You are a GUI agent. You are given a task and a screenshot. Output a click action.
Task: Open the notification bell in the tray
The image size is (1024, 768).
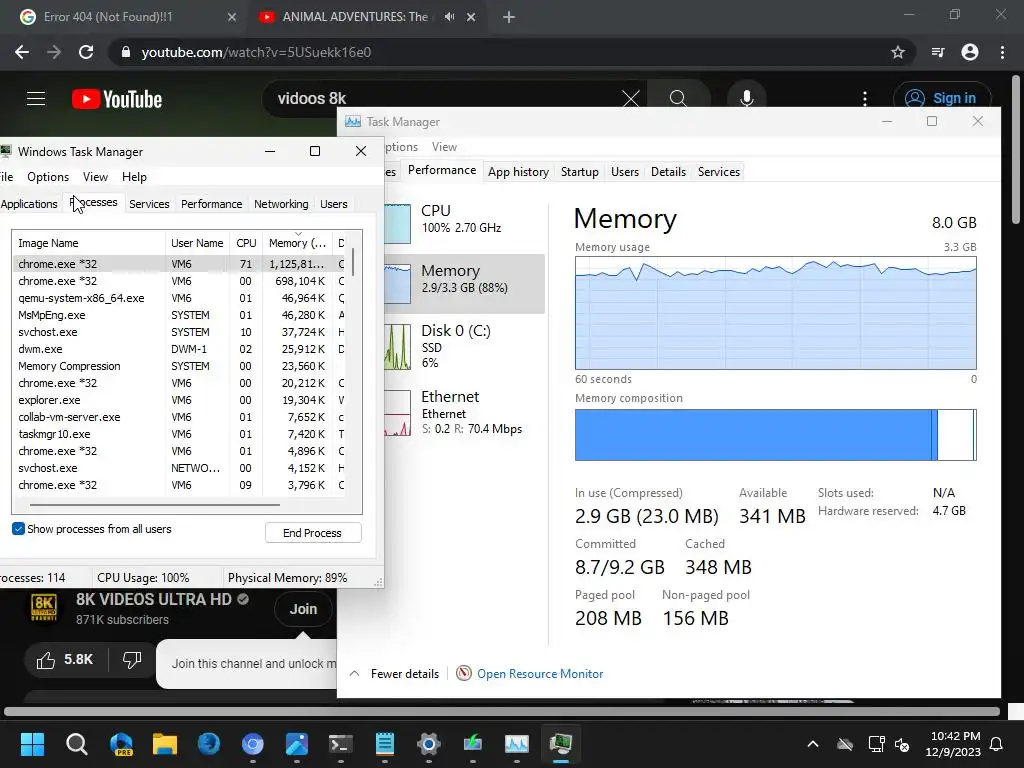[997, 744]
